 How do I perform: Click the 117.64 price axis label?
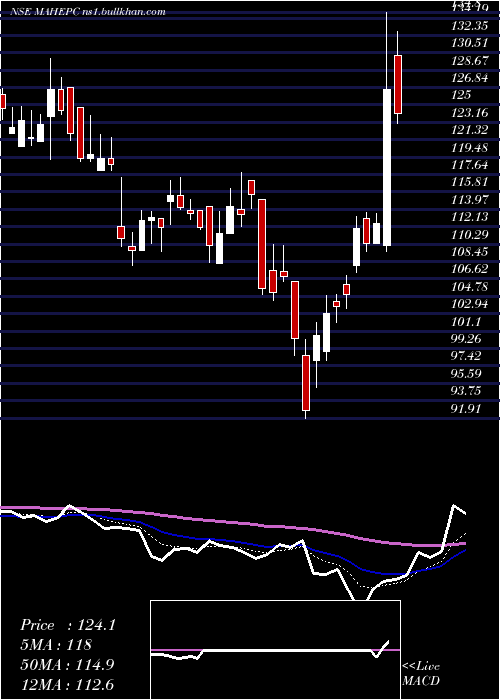tap(469, 165)
